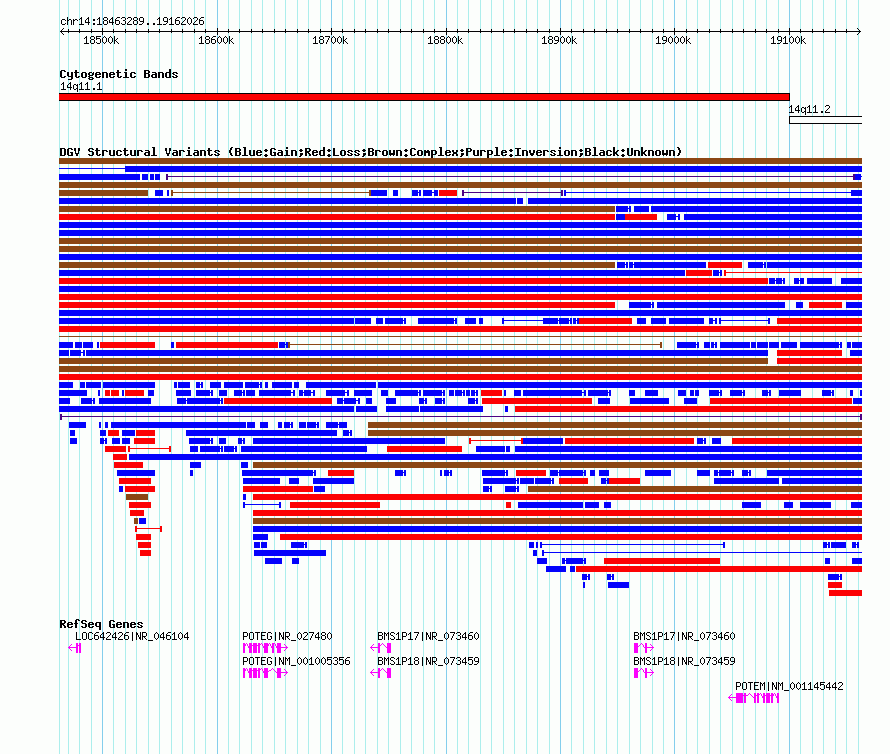This screenshot has width=890, height=754.
Task: Select the POTEG NM_001005356 transcript glyph
Action: [x=265, y=673]
